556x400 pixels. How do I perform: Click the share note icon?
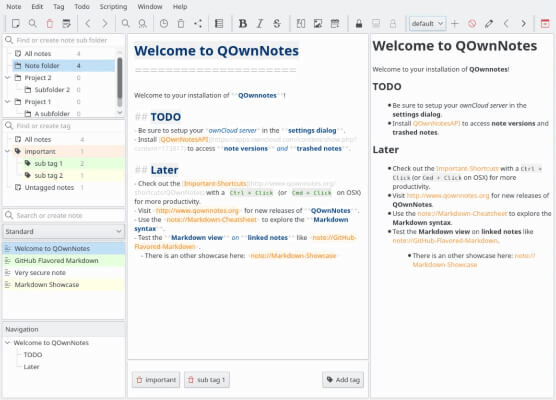[198, 24]
